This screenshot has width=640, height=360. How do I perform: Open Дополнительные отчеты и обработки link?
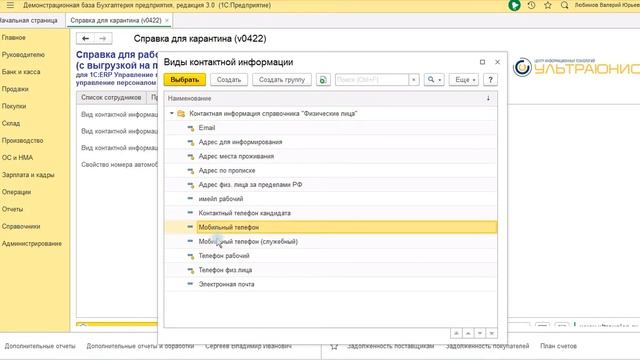[x=140, y=346]
